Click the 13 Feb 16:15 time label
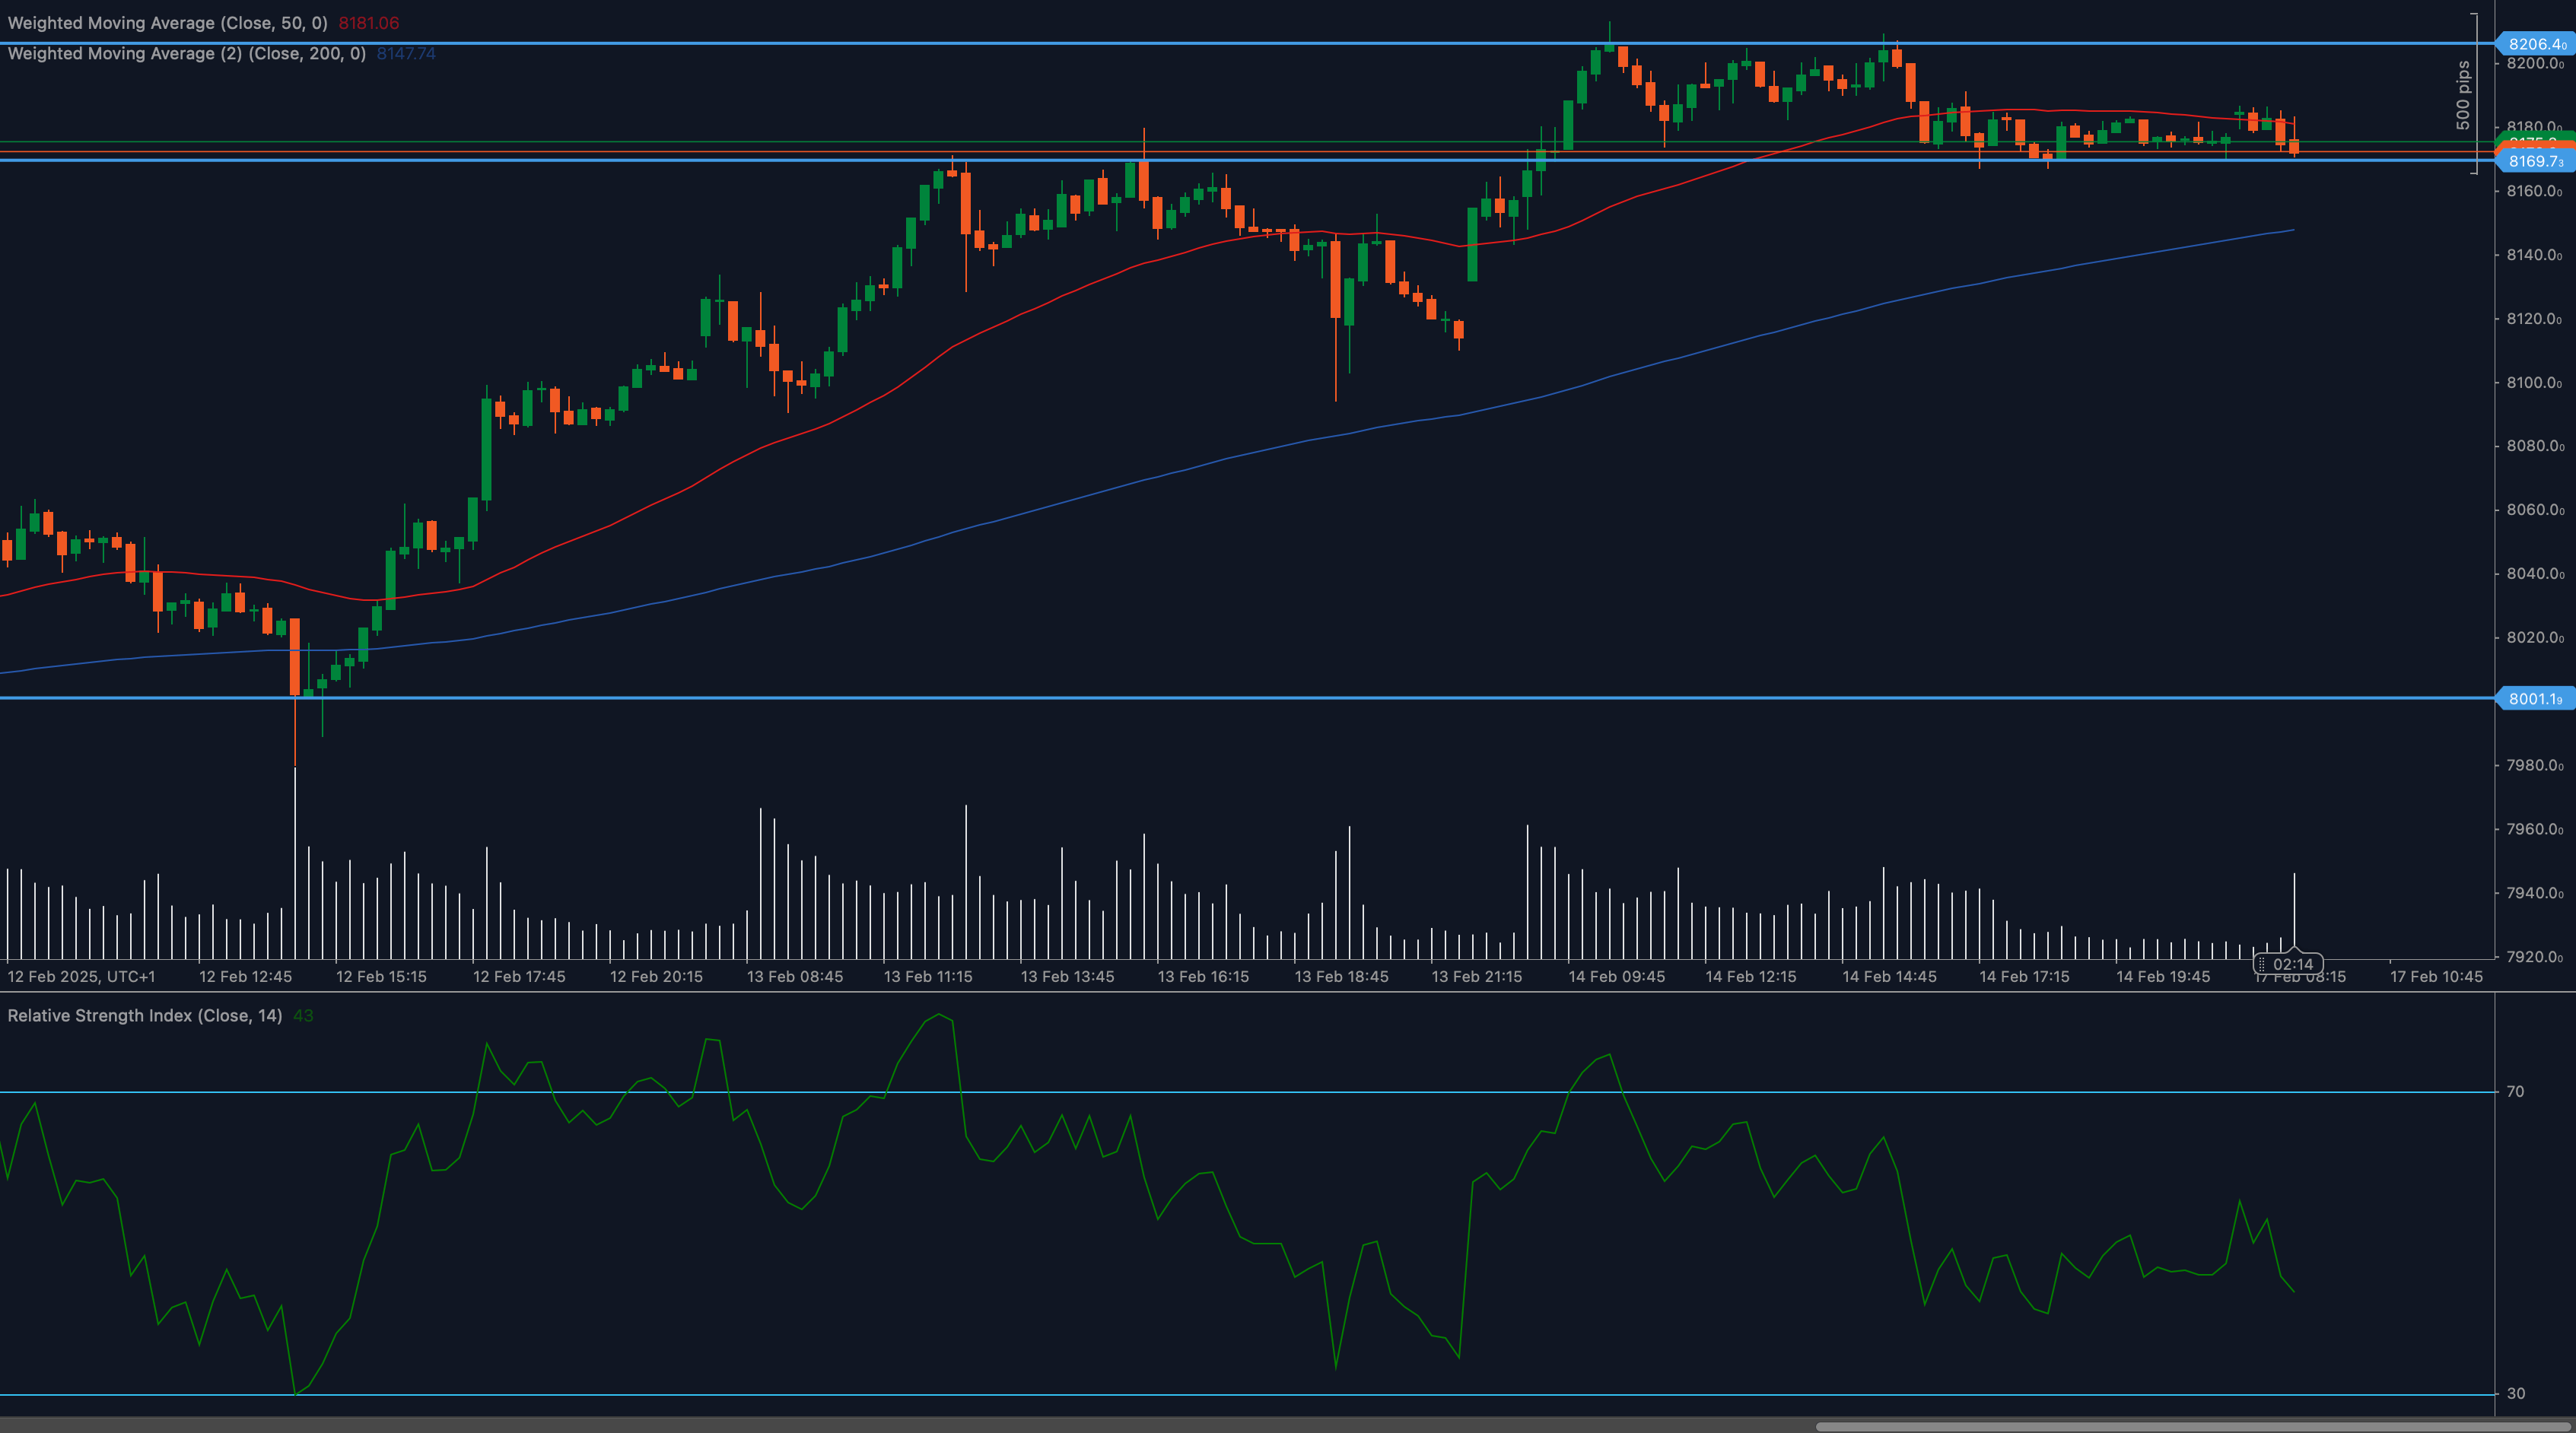Viewport: 2576px width, 1433px height. pyautogui.click(x=1203, y=977)
